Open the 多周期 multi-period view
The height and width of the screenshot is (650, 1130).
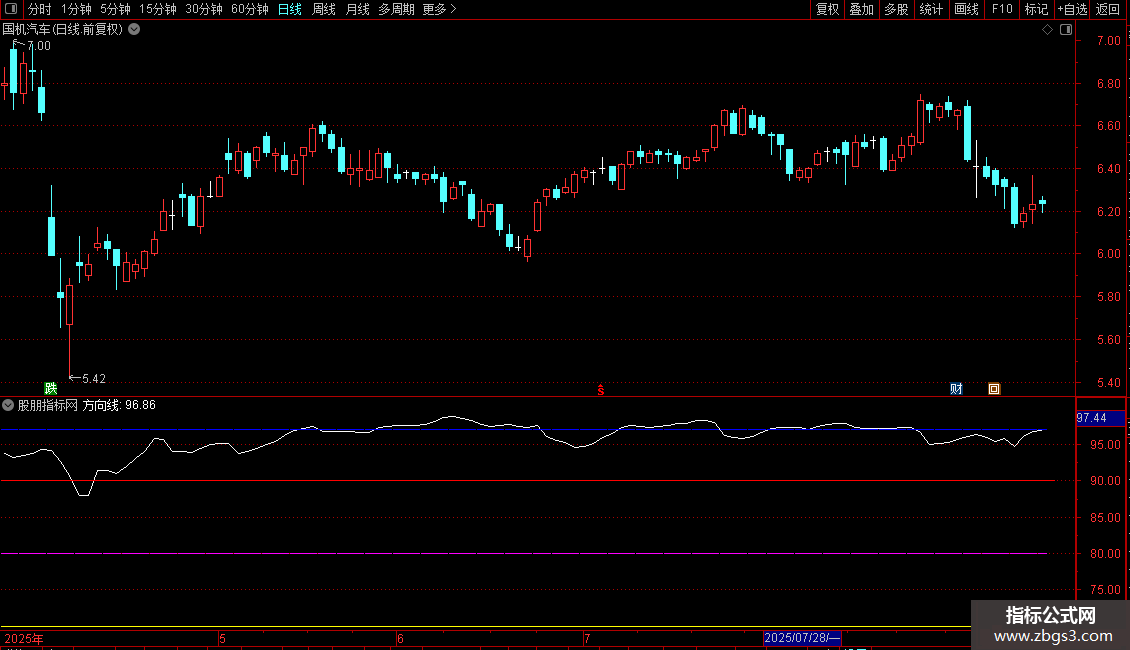[396, 9]
